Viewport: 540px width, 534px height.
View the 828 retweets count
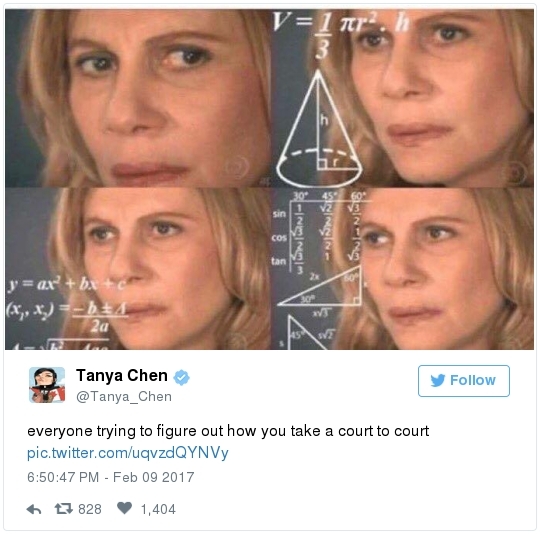click(90, 509)
